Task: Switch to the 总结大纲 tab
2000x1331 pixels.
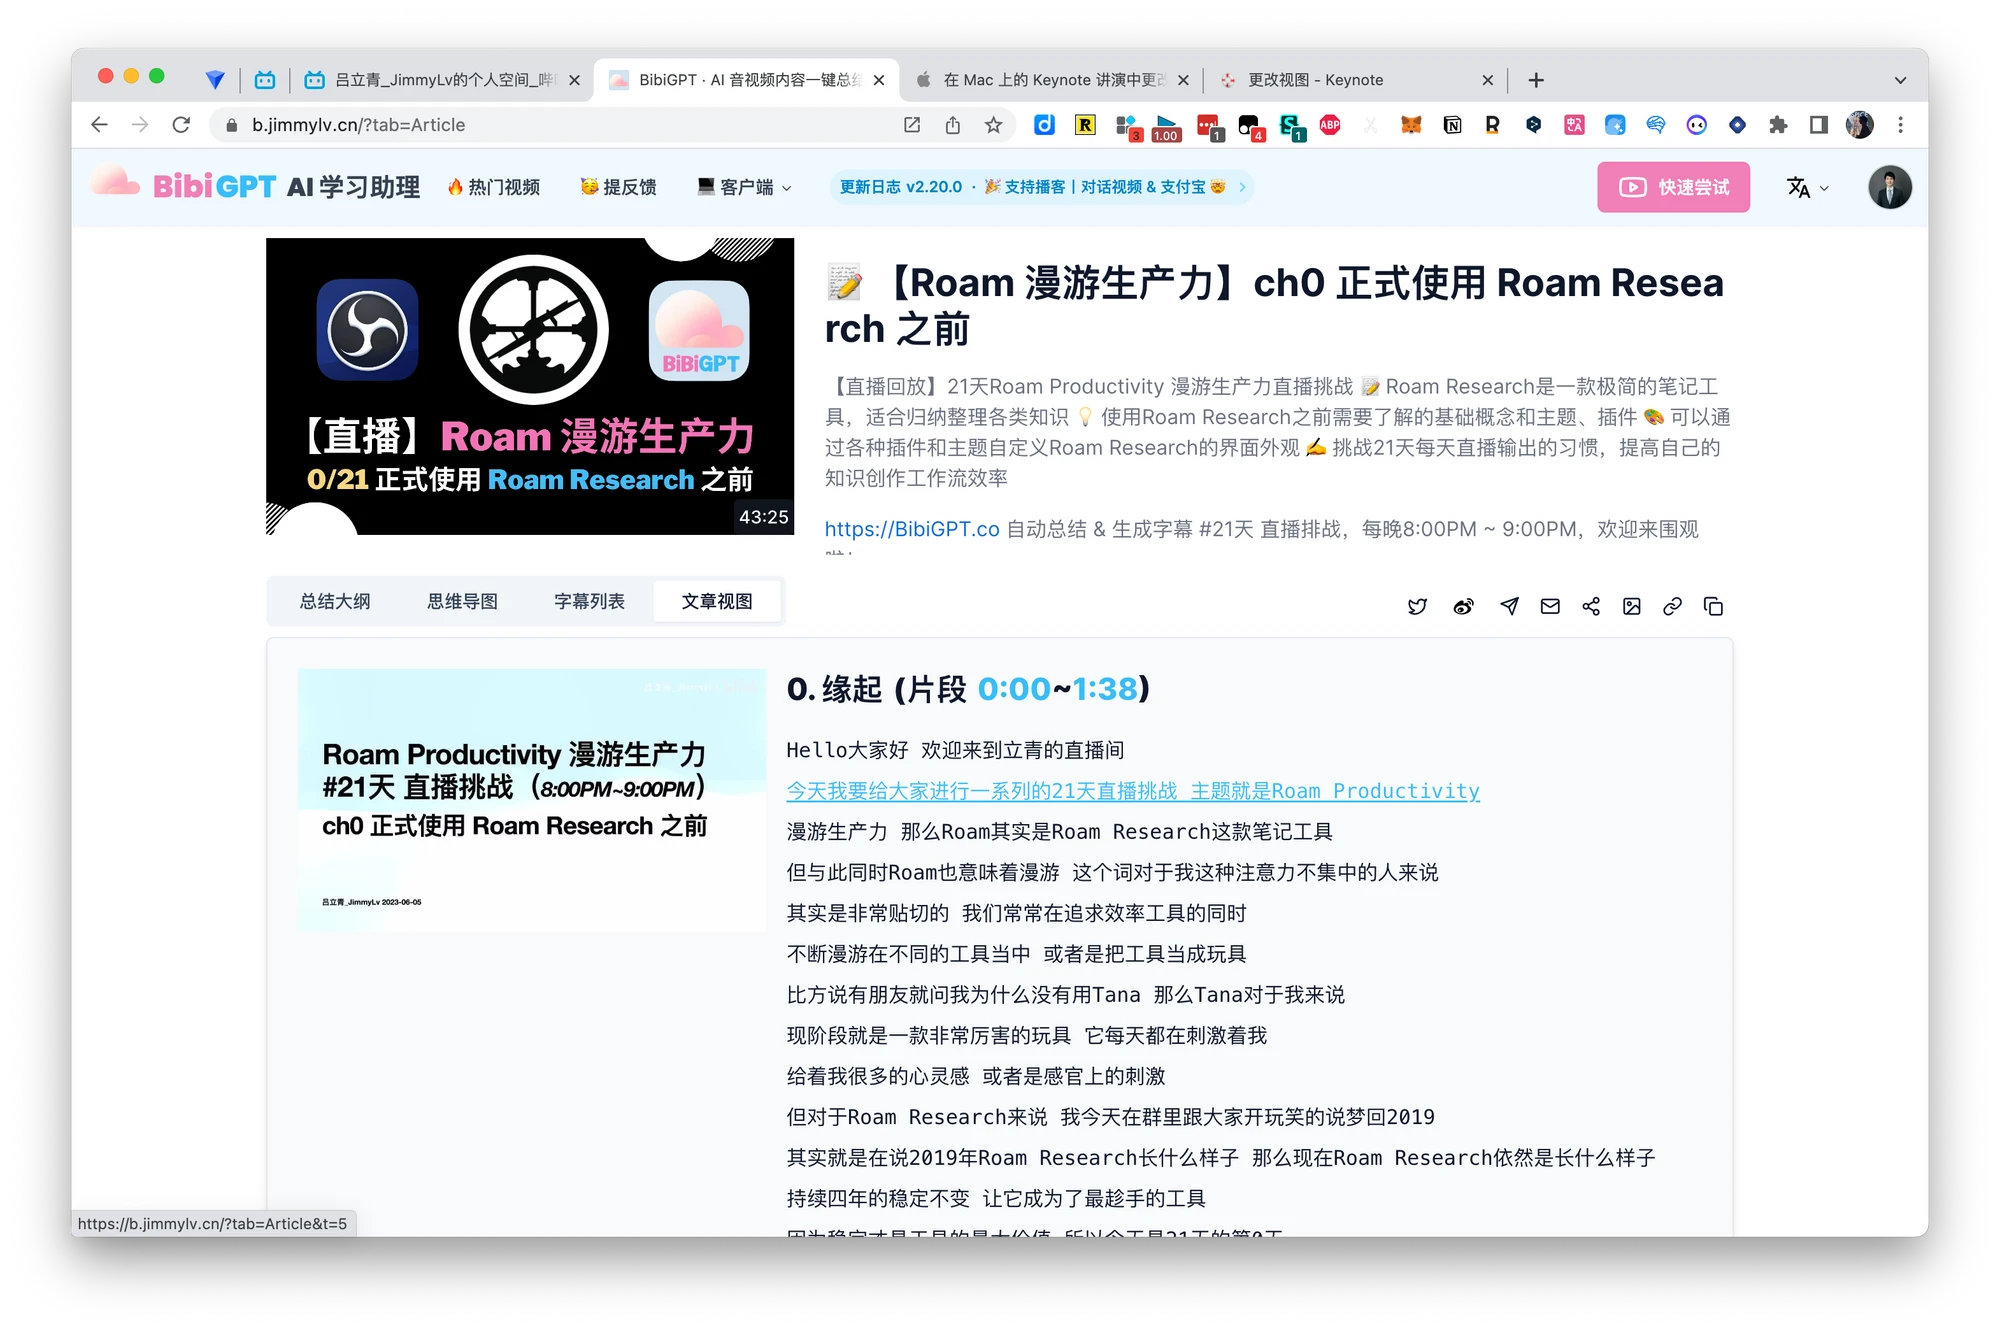Action: 335,601
